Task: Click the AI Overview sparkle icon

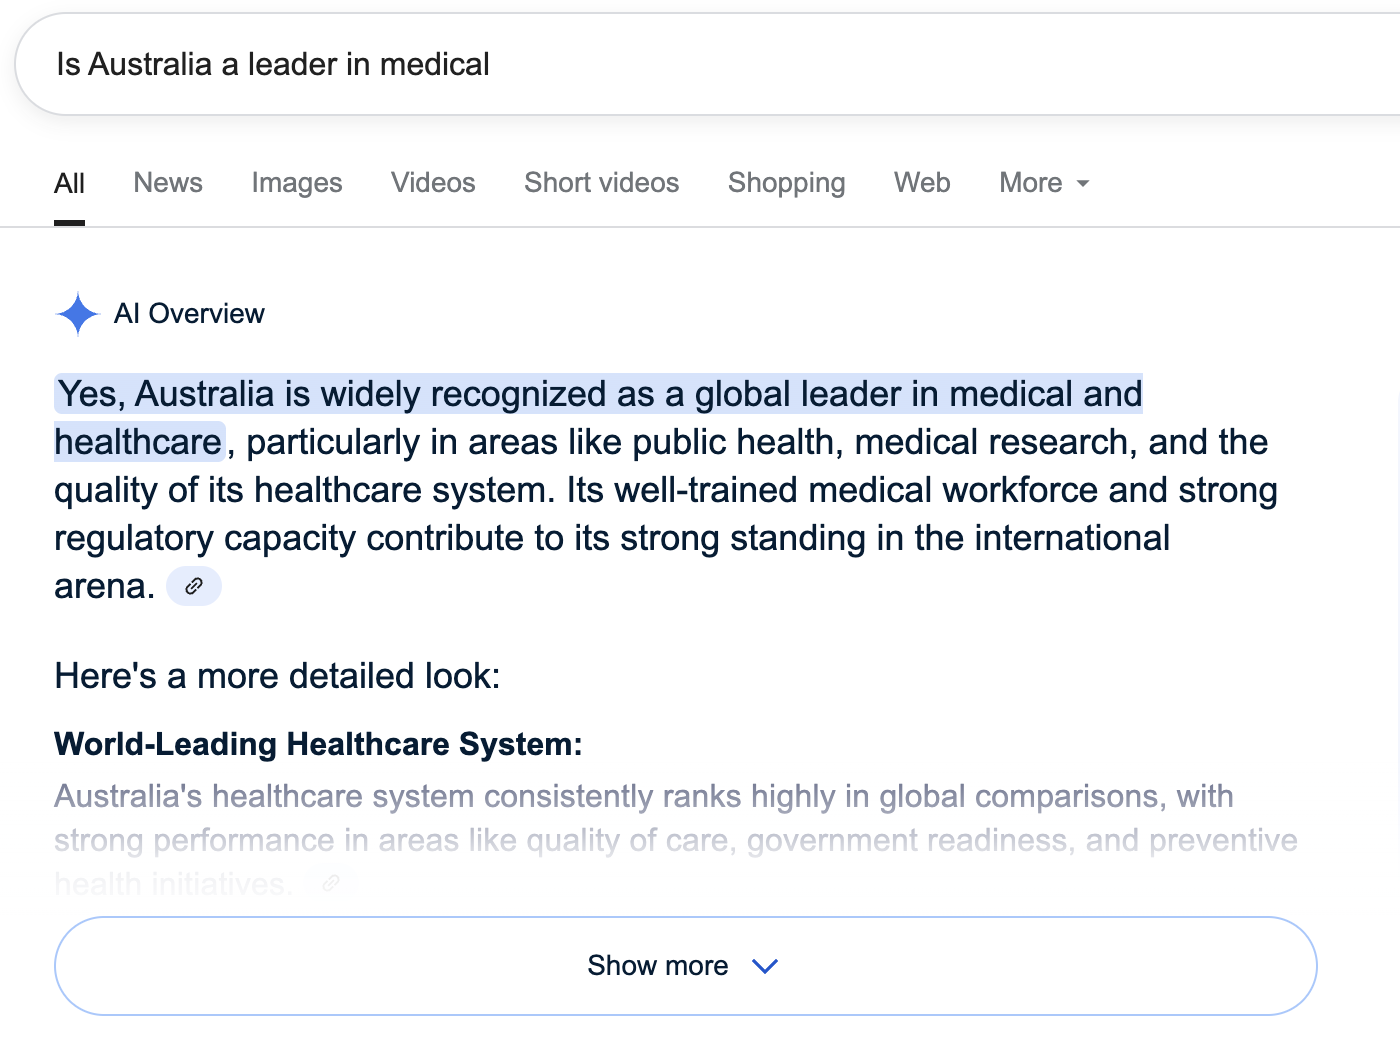Action: pos(77,314)
